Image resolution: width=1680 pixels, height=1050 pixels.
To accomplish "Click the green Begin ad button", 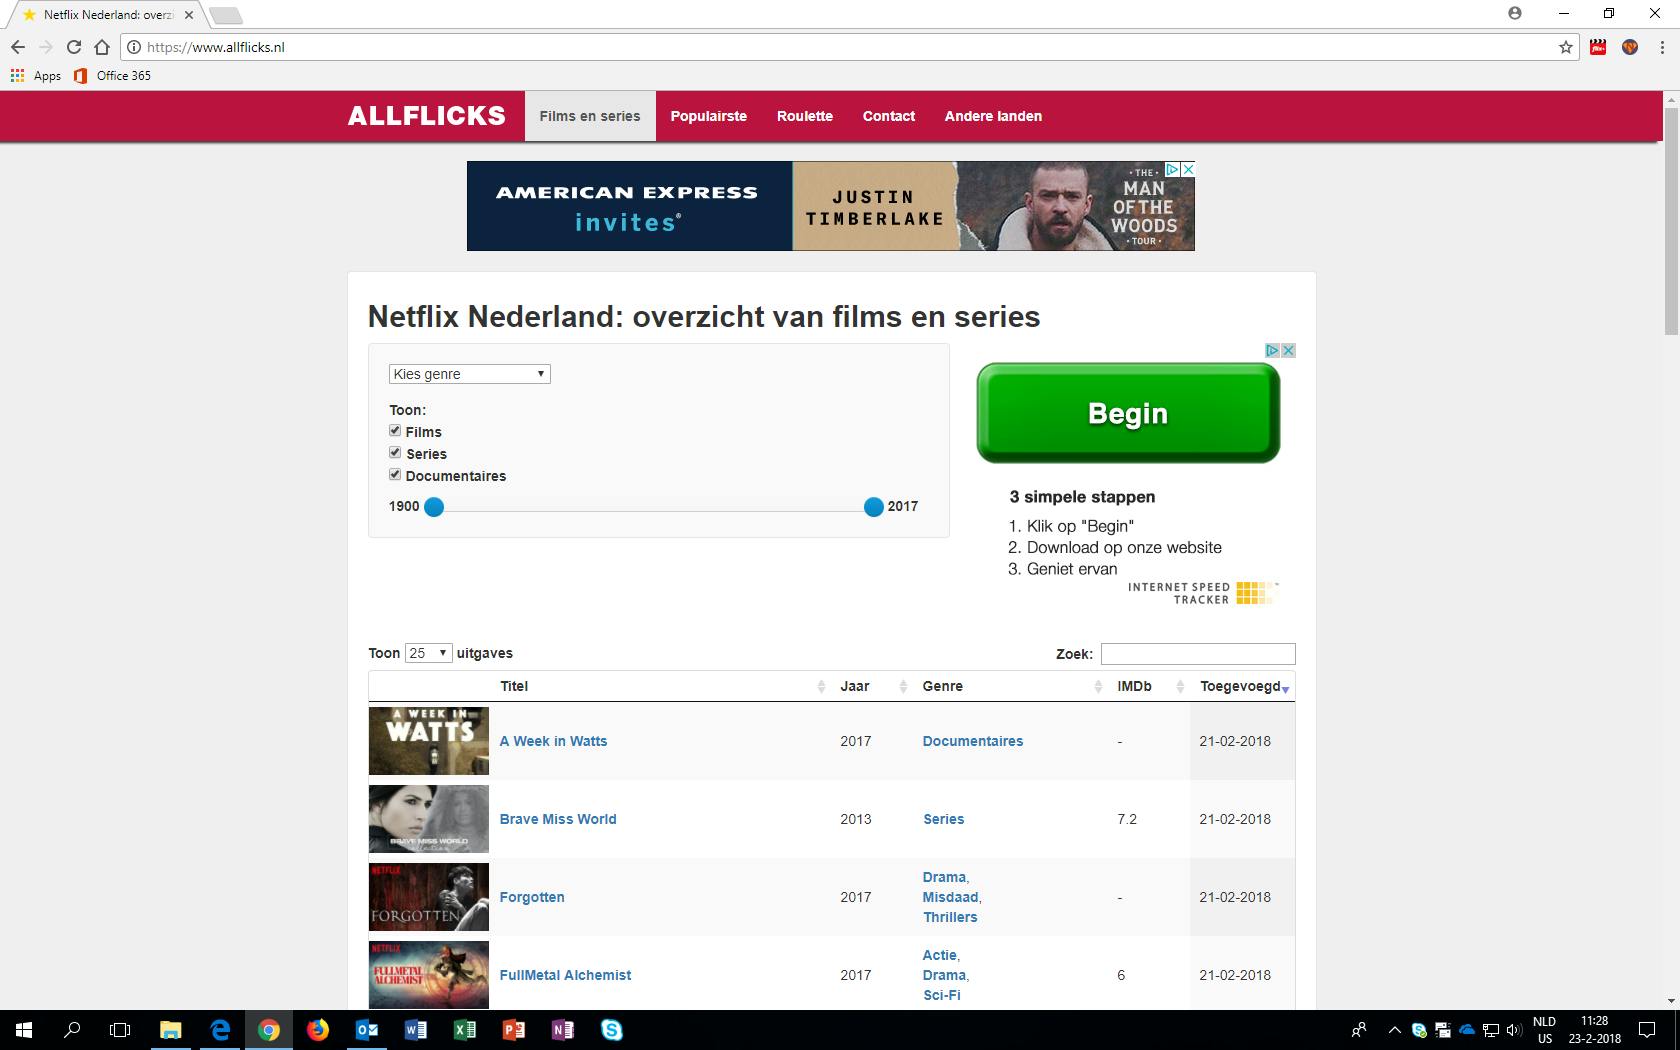I will (1128, 413).
